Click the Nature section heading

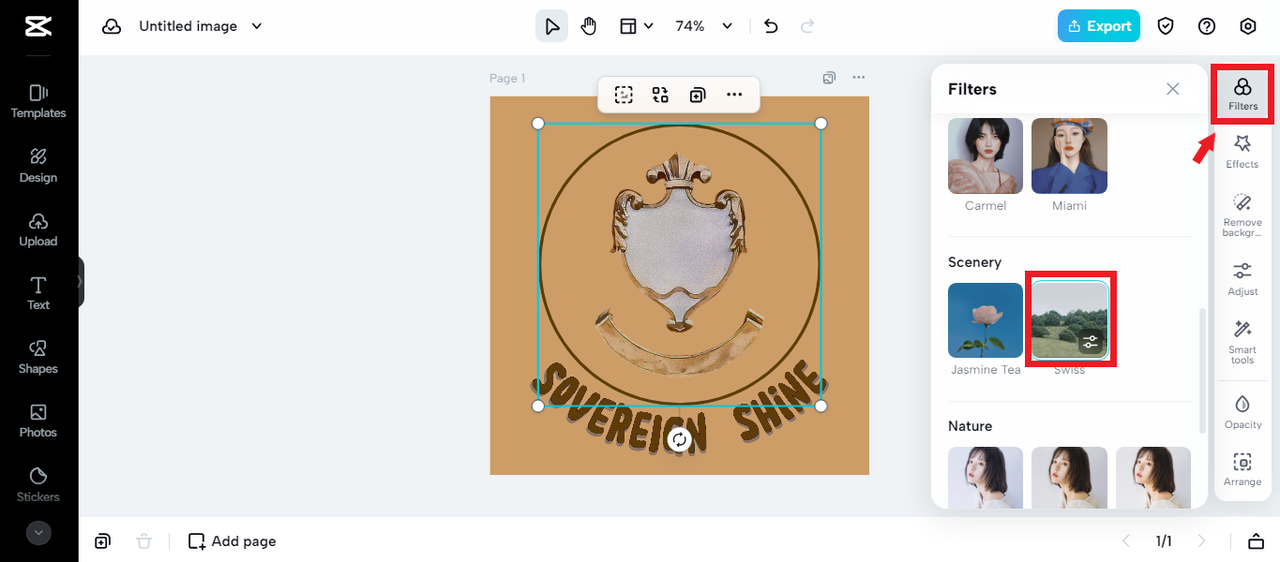970,426
